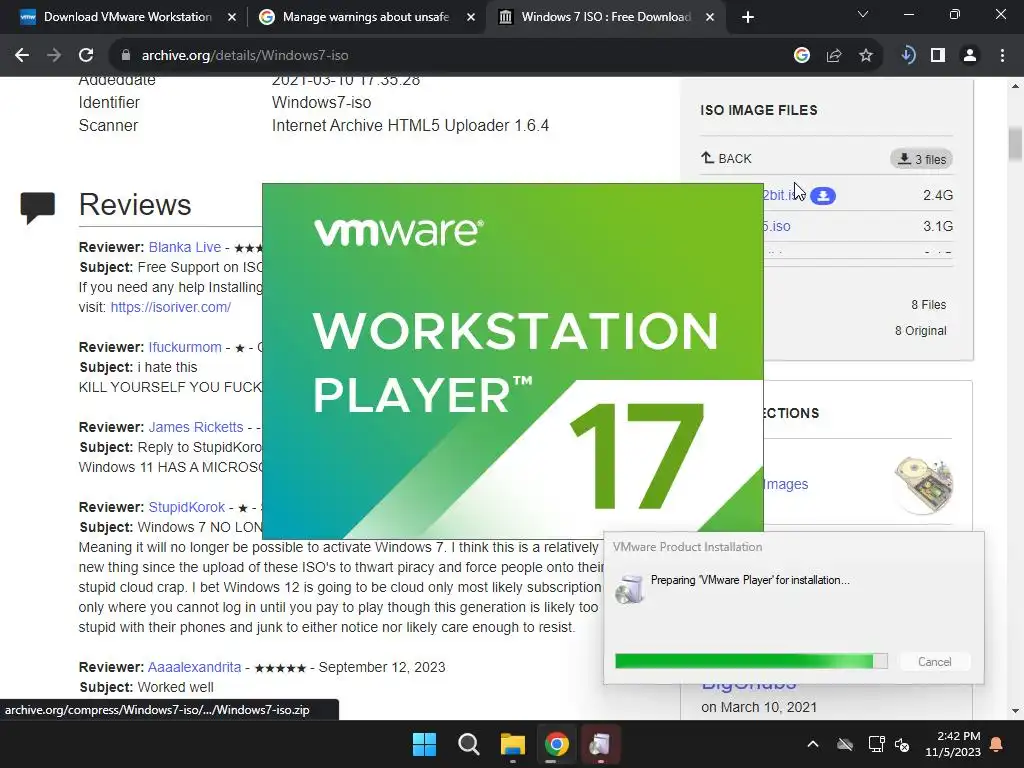Select the Windows 7 ISO tab
1024x768 pixels.
click(x=605, y=17)
